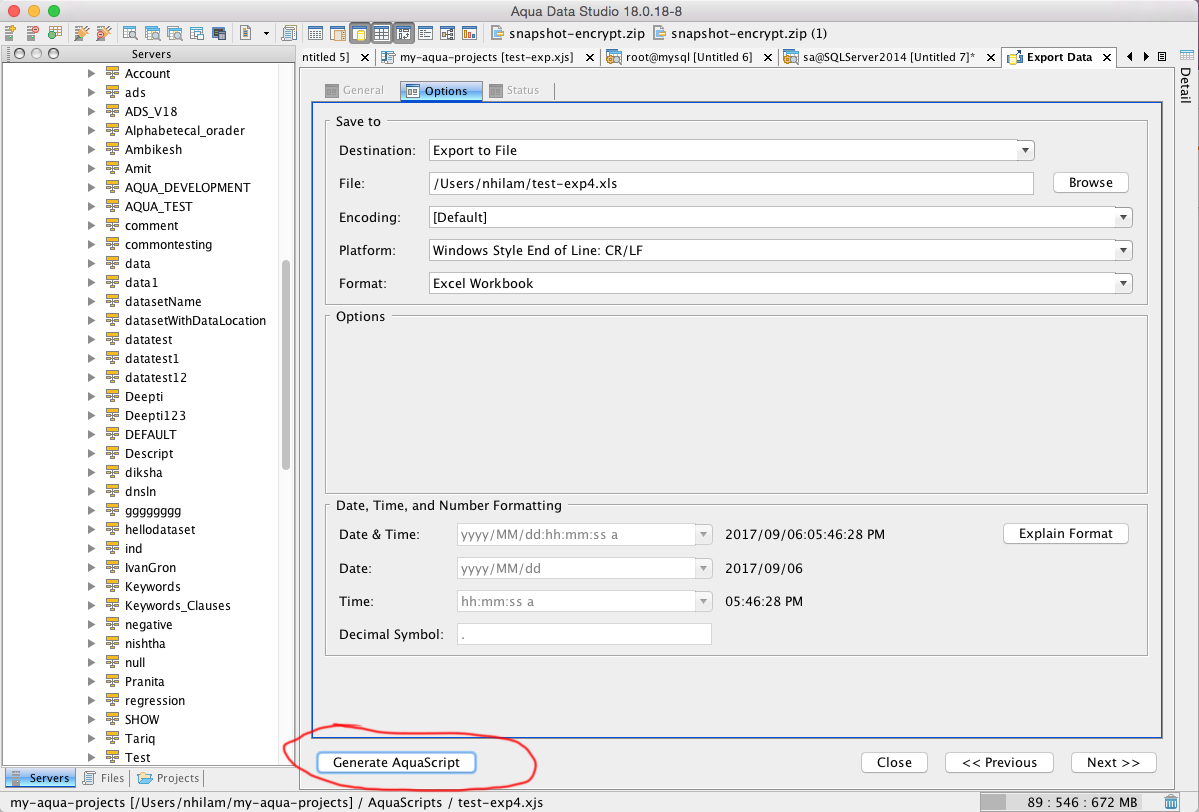Image resolution: width=1199 pixels, height=812 pixels.
Task: Click the Browse button
Action: (1090, 183)
